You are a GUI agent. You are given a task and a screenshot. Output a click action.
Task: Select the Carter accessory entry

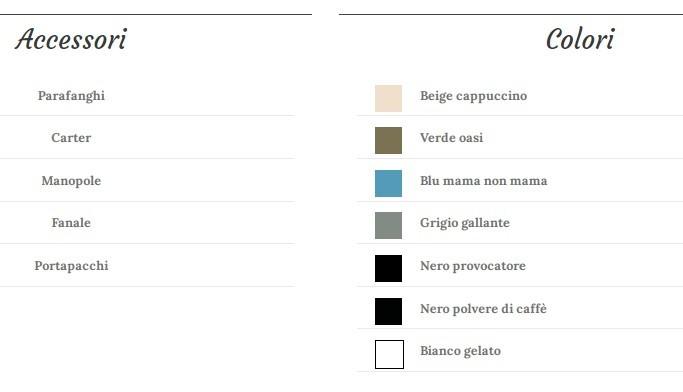click(71, 138)
